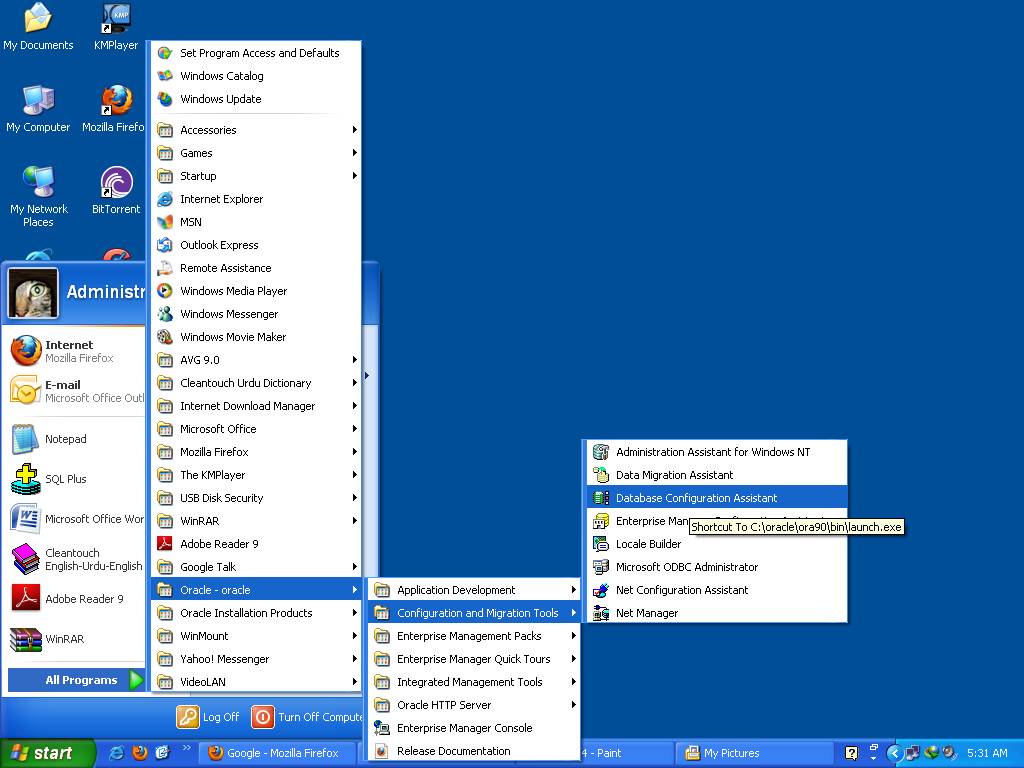Open Yahoo! Messenger menu entry
The height and width of the screenshot is (768, 1024).
coord(256,659)
